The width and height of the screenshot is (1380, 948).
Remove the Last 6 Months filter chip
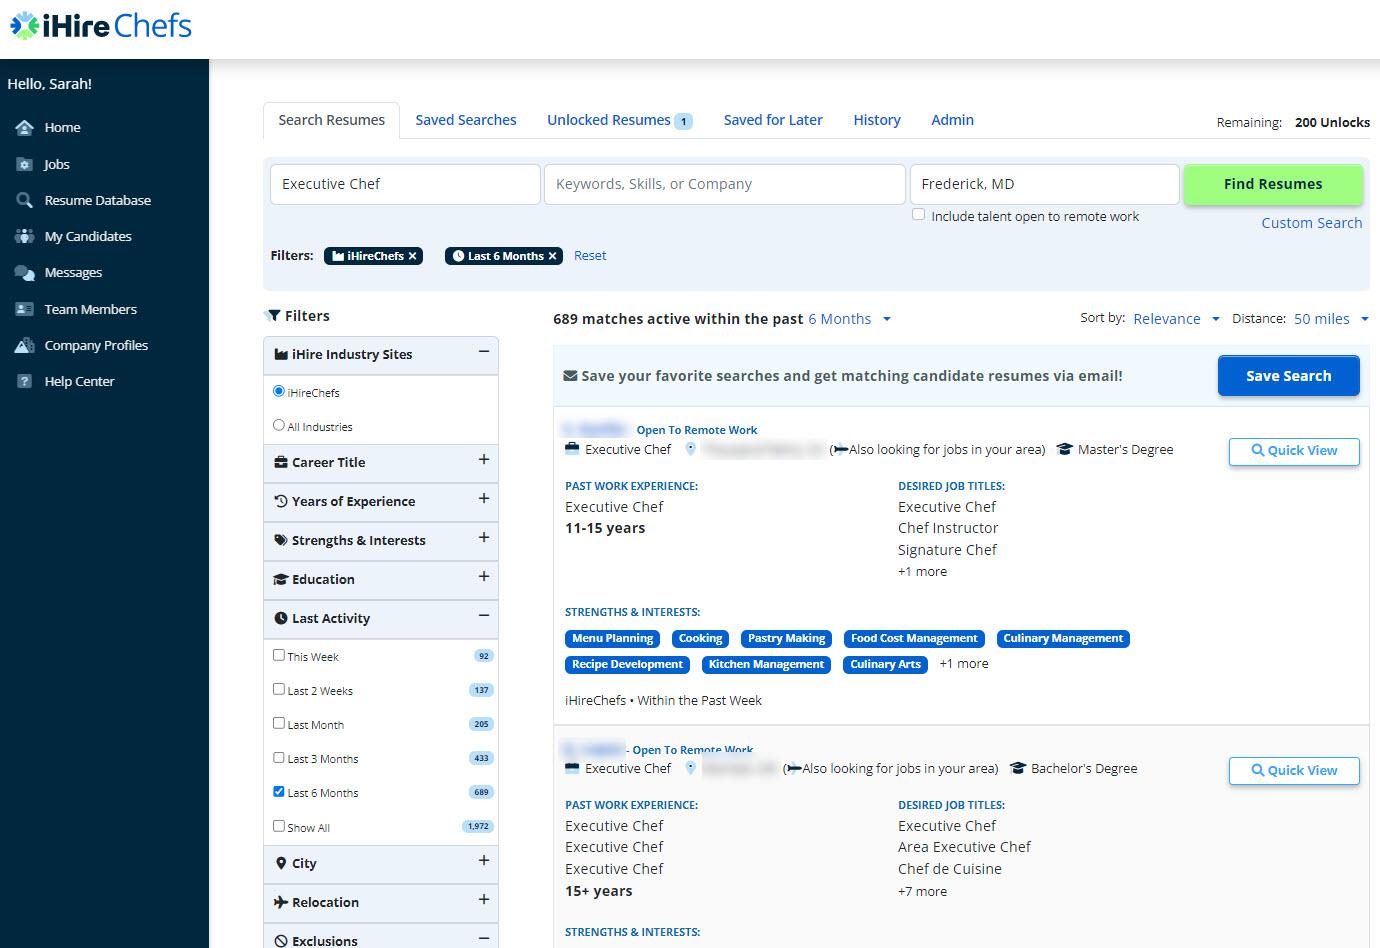(x=552, y=256)
